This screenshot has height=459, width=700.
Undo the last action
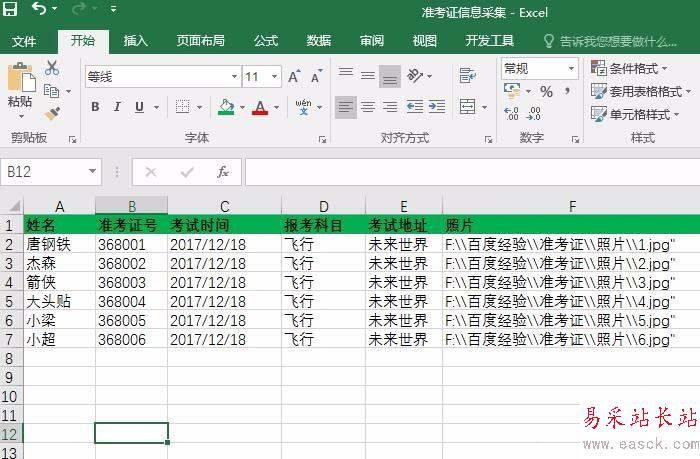(39, 8)
